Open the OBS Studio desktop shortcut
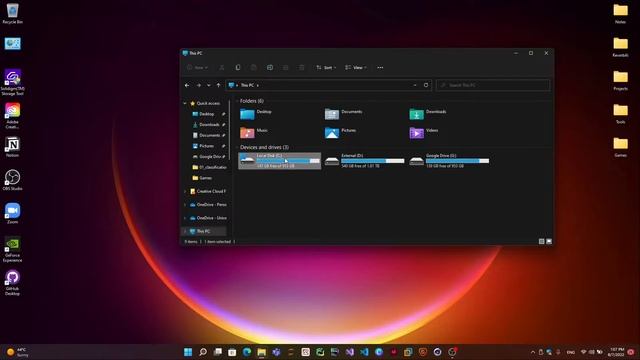 tap(13, 180)
